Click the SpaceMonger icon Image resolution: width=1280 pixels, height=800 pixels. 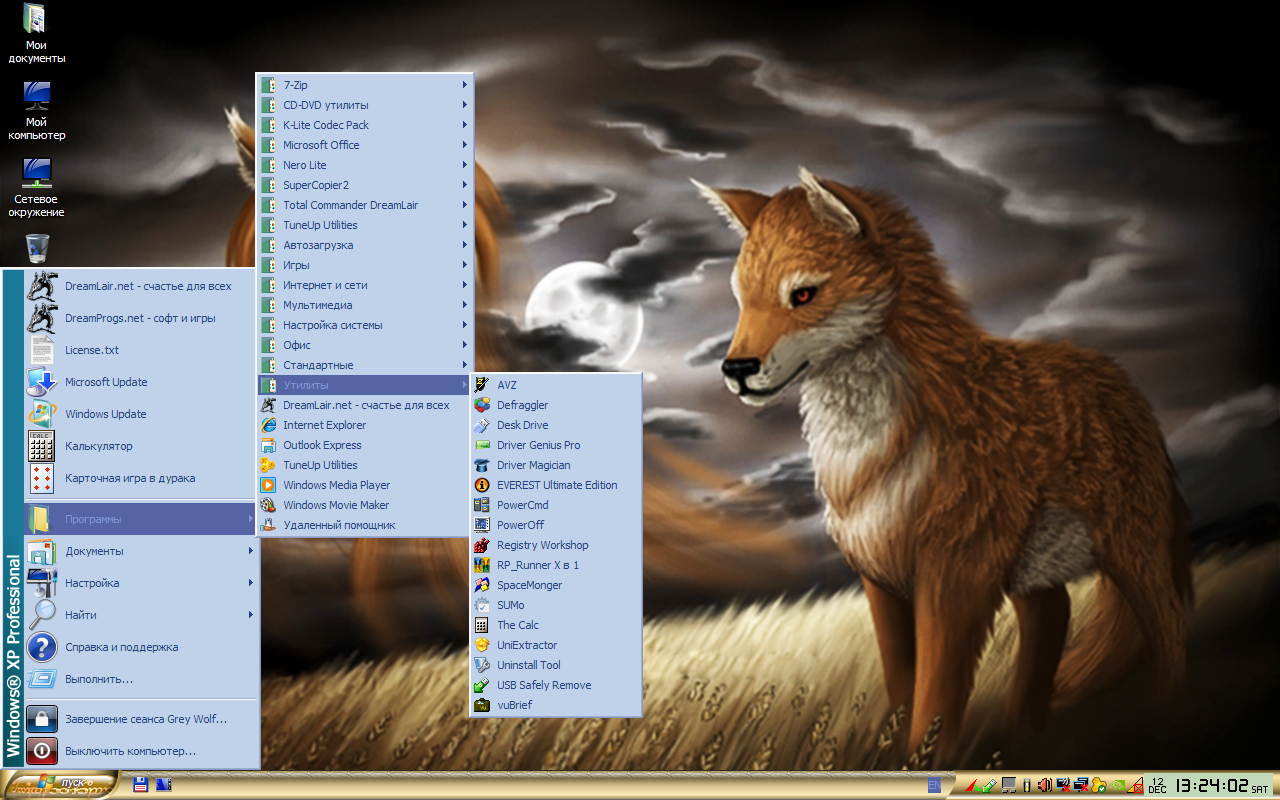pyautogui.click(x=481, y=585)
